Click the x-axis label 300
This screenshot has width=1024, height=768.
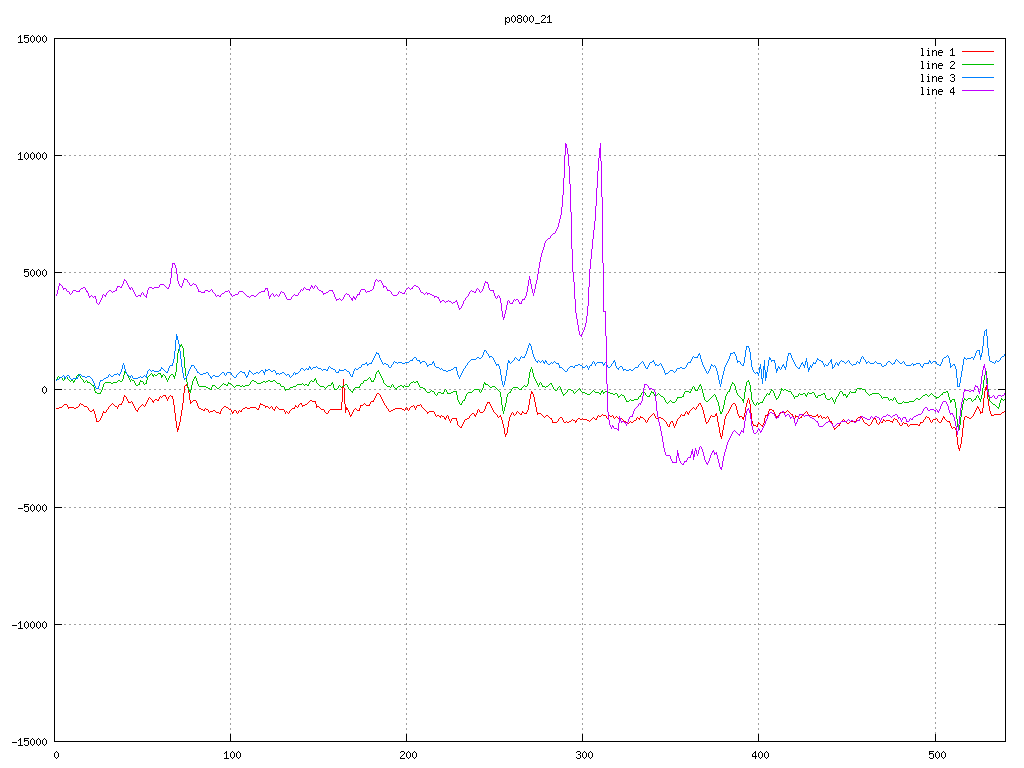pos(584,756)
